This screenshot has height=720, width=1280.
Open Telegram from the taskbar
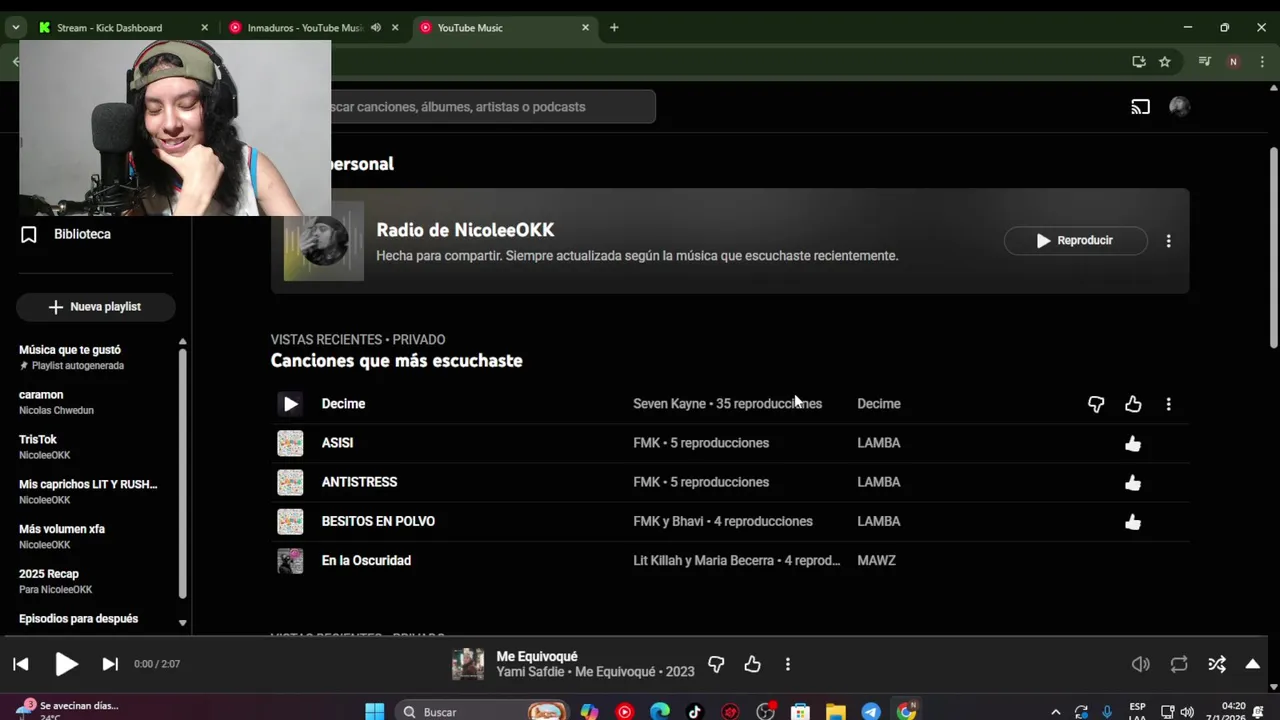pyautogui.click(x=871, y=712)
